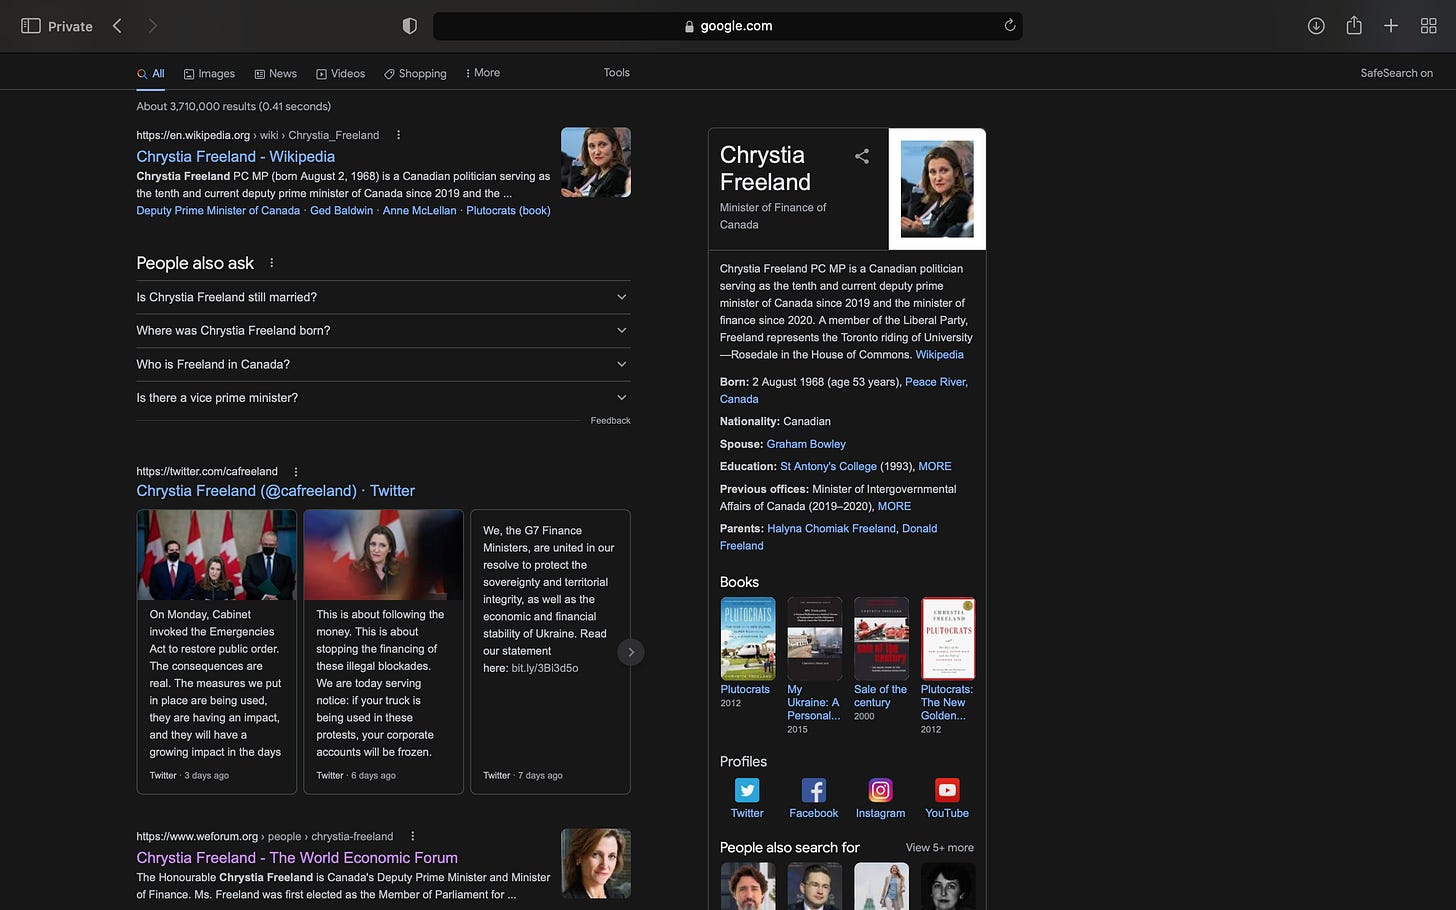Open the Safari downloads icon
Screen dimensions: 1456x910
coord(1316,26)
